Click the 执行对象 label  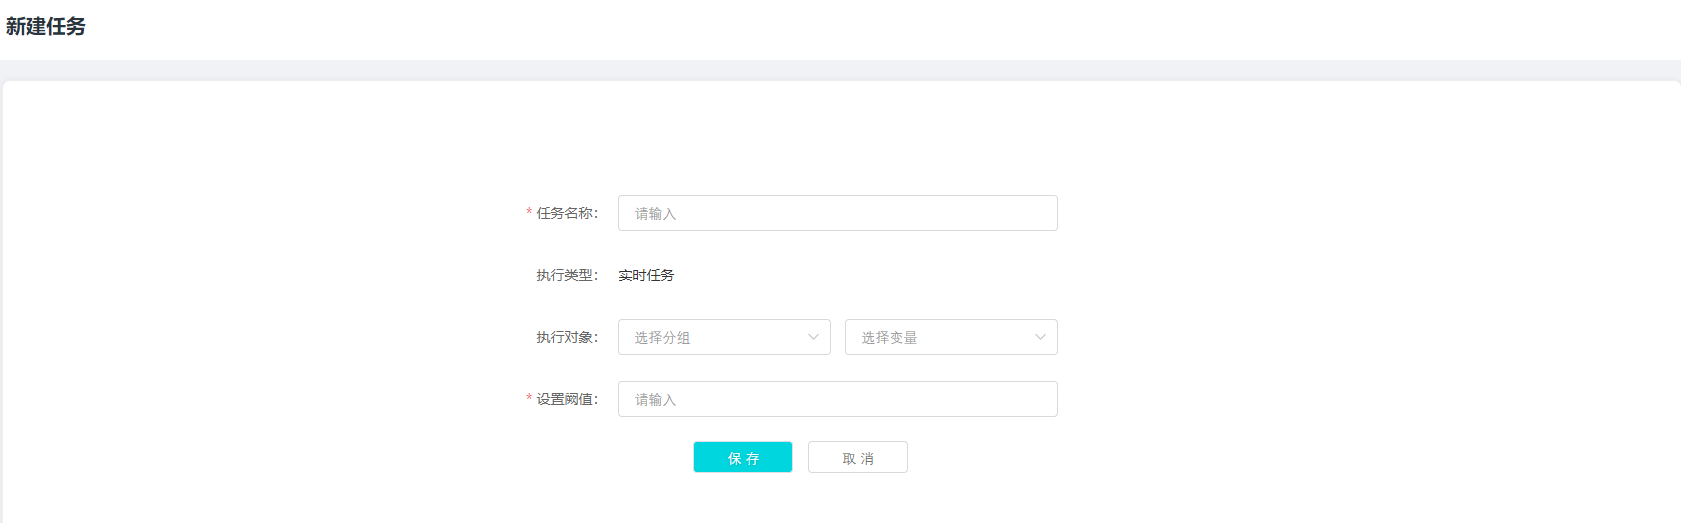(567, 337)
